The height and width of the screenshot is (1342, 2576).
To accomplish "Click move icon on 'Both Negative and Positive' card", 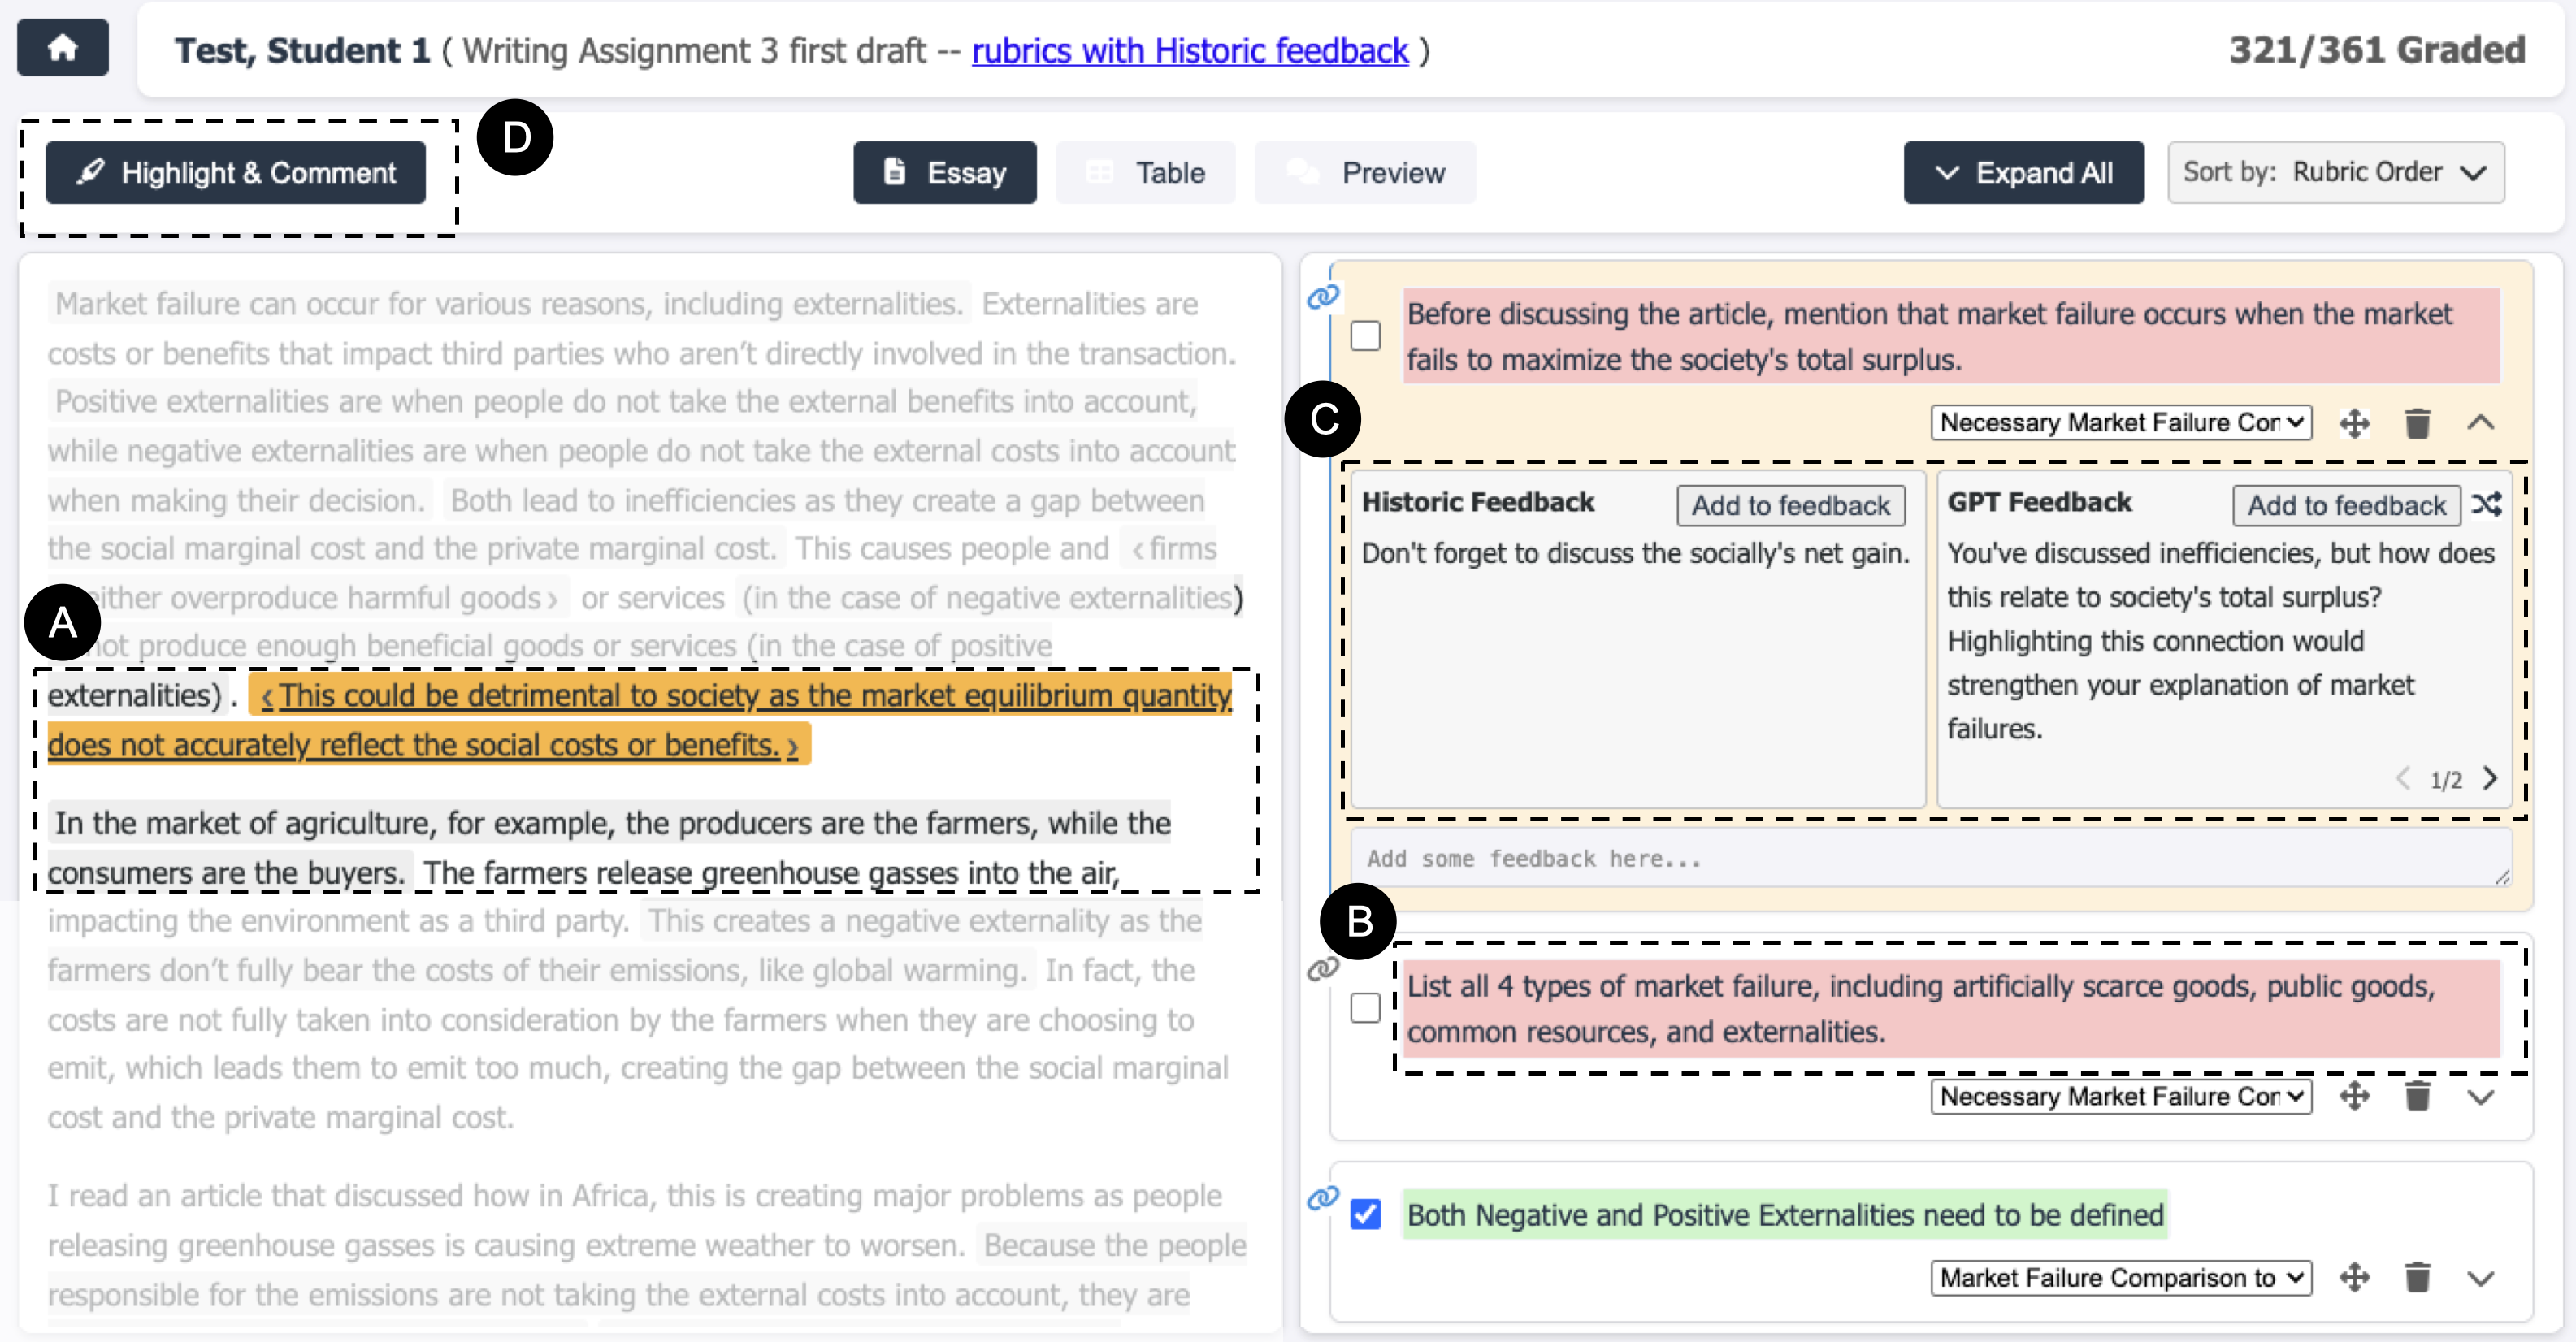I will click(x=2354, y=1278).
